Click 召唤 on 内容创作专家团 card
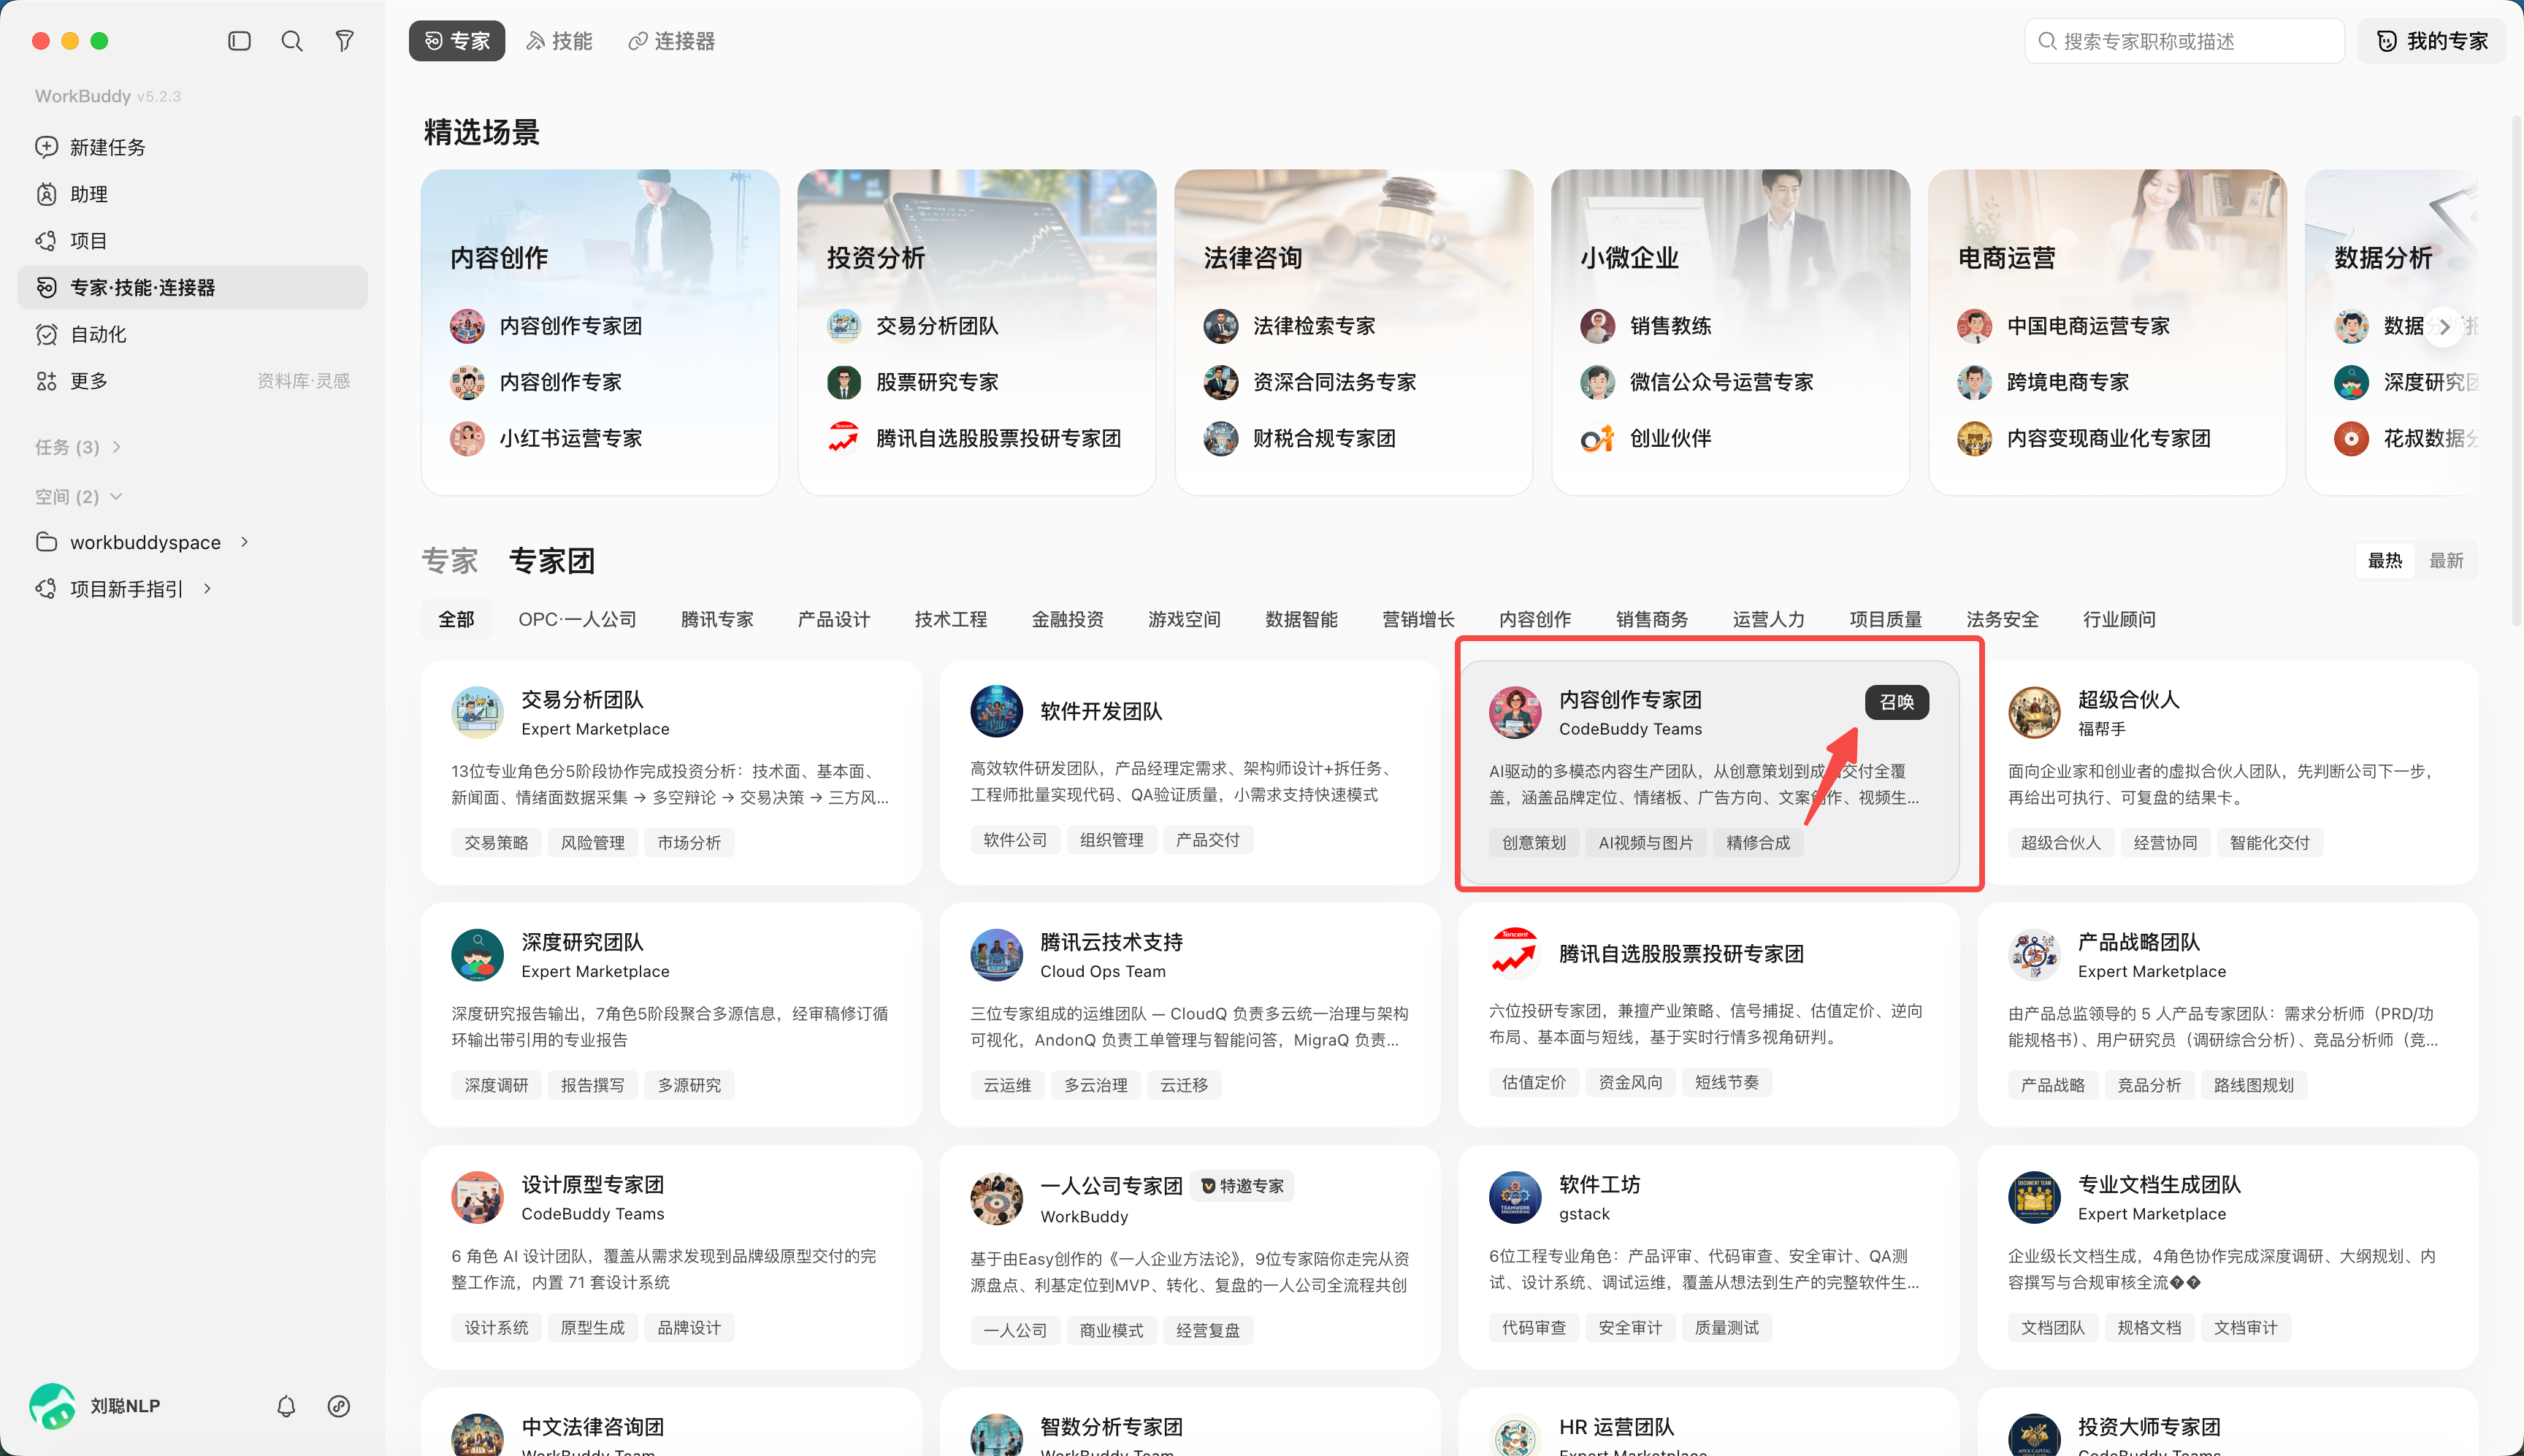Viewport: 2524px width, 1456px height. (1896, 702)
